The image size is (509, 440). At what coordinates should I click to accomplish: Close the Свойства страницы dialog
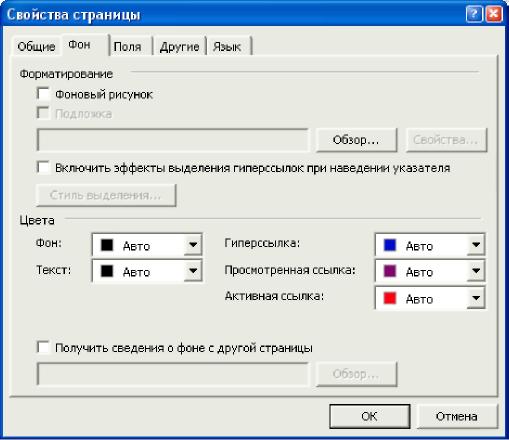[494, 14]
